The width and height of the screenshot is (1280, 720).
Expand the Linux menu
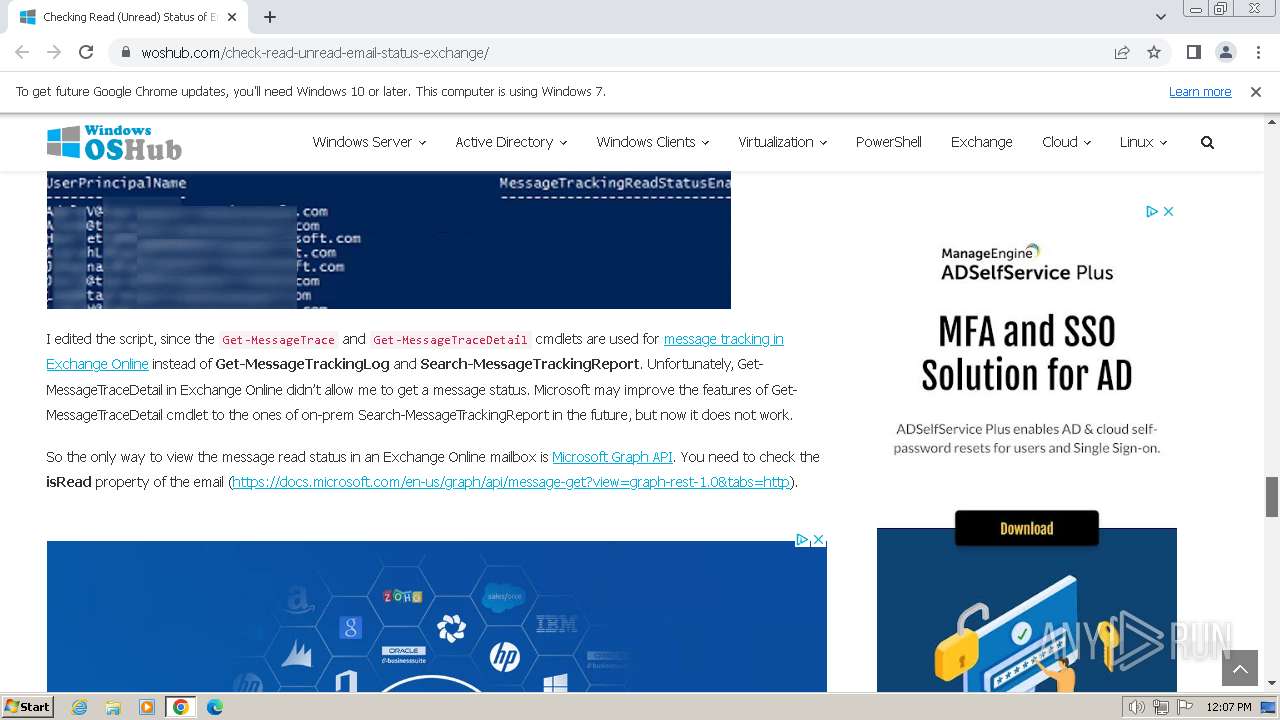[1143, 142]
